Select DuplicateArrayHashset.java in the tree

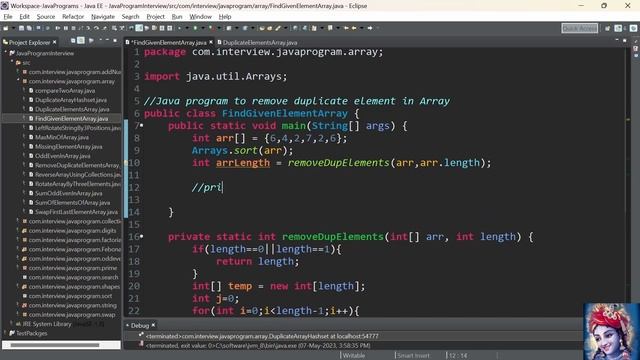tap(71, 100)
